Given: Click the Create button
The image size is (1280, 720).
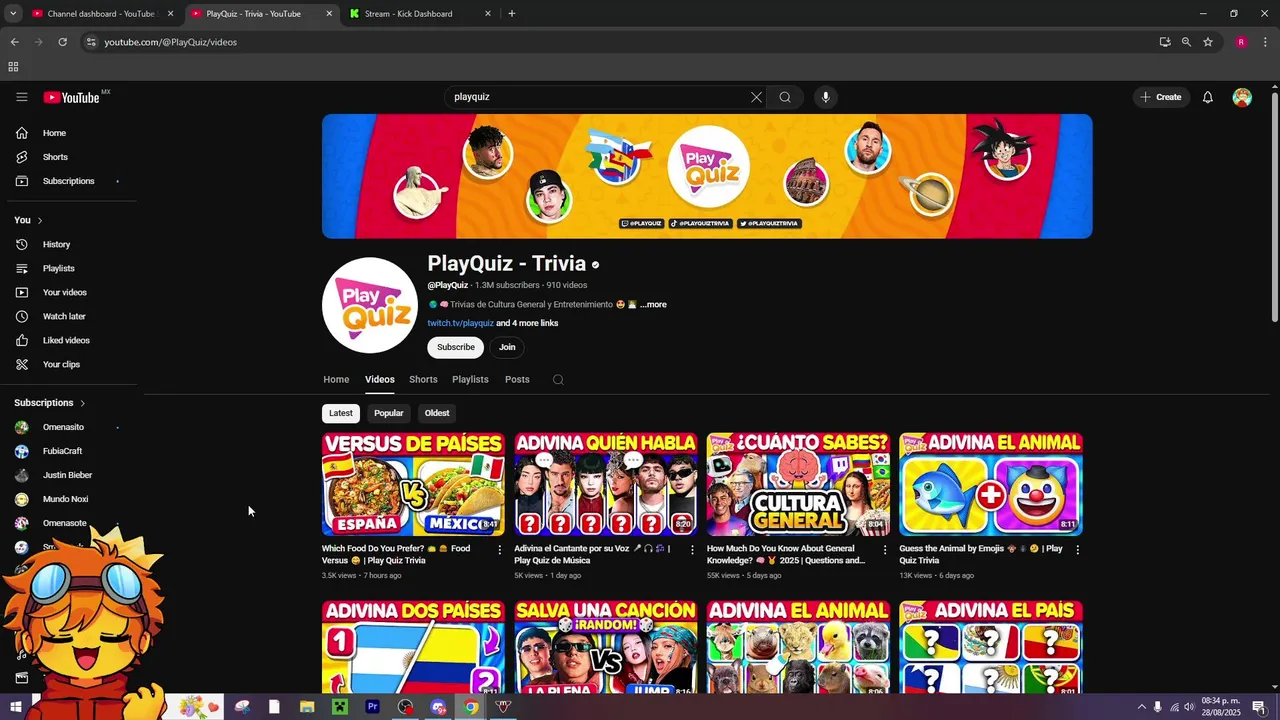Looking at the screenshot, I should (1160, 97).
